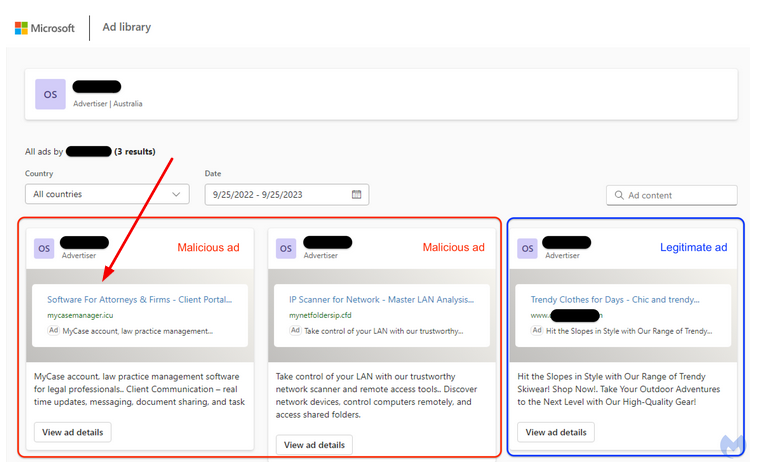Open the All countries dropdown
The width and height of the screenshot is (759, 472).
(107, 194)
